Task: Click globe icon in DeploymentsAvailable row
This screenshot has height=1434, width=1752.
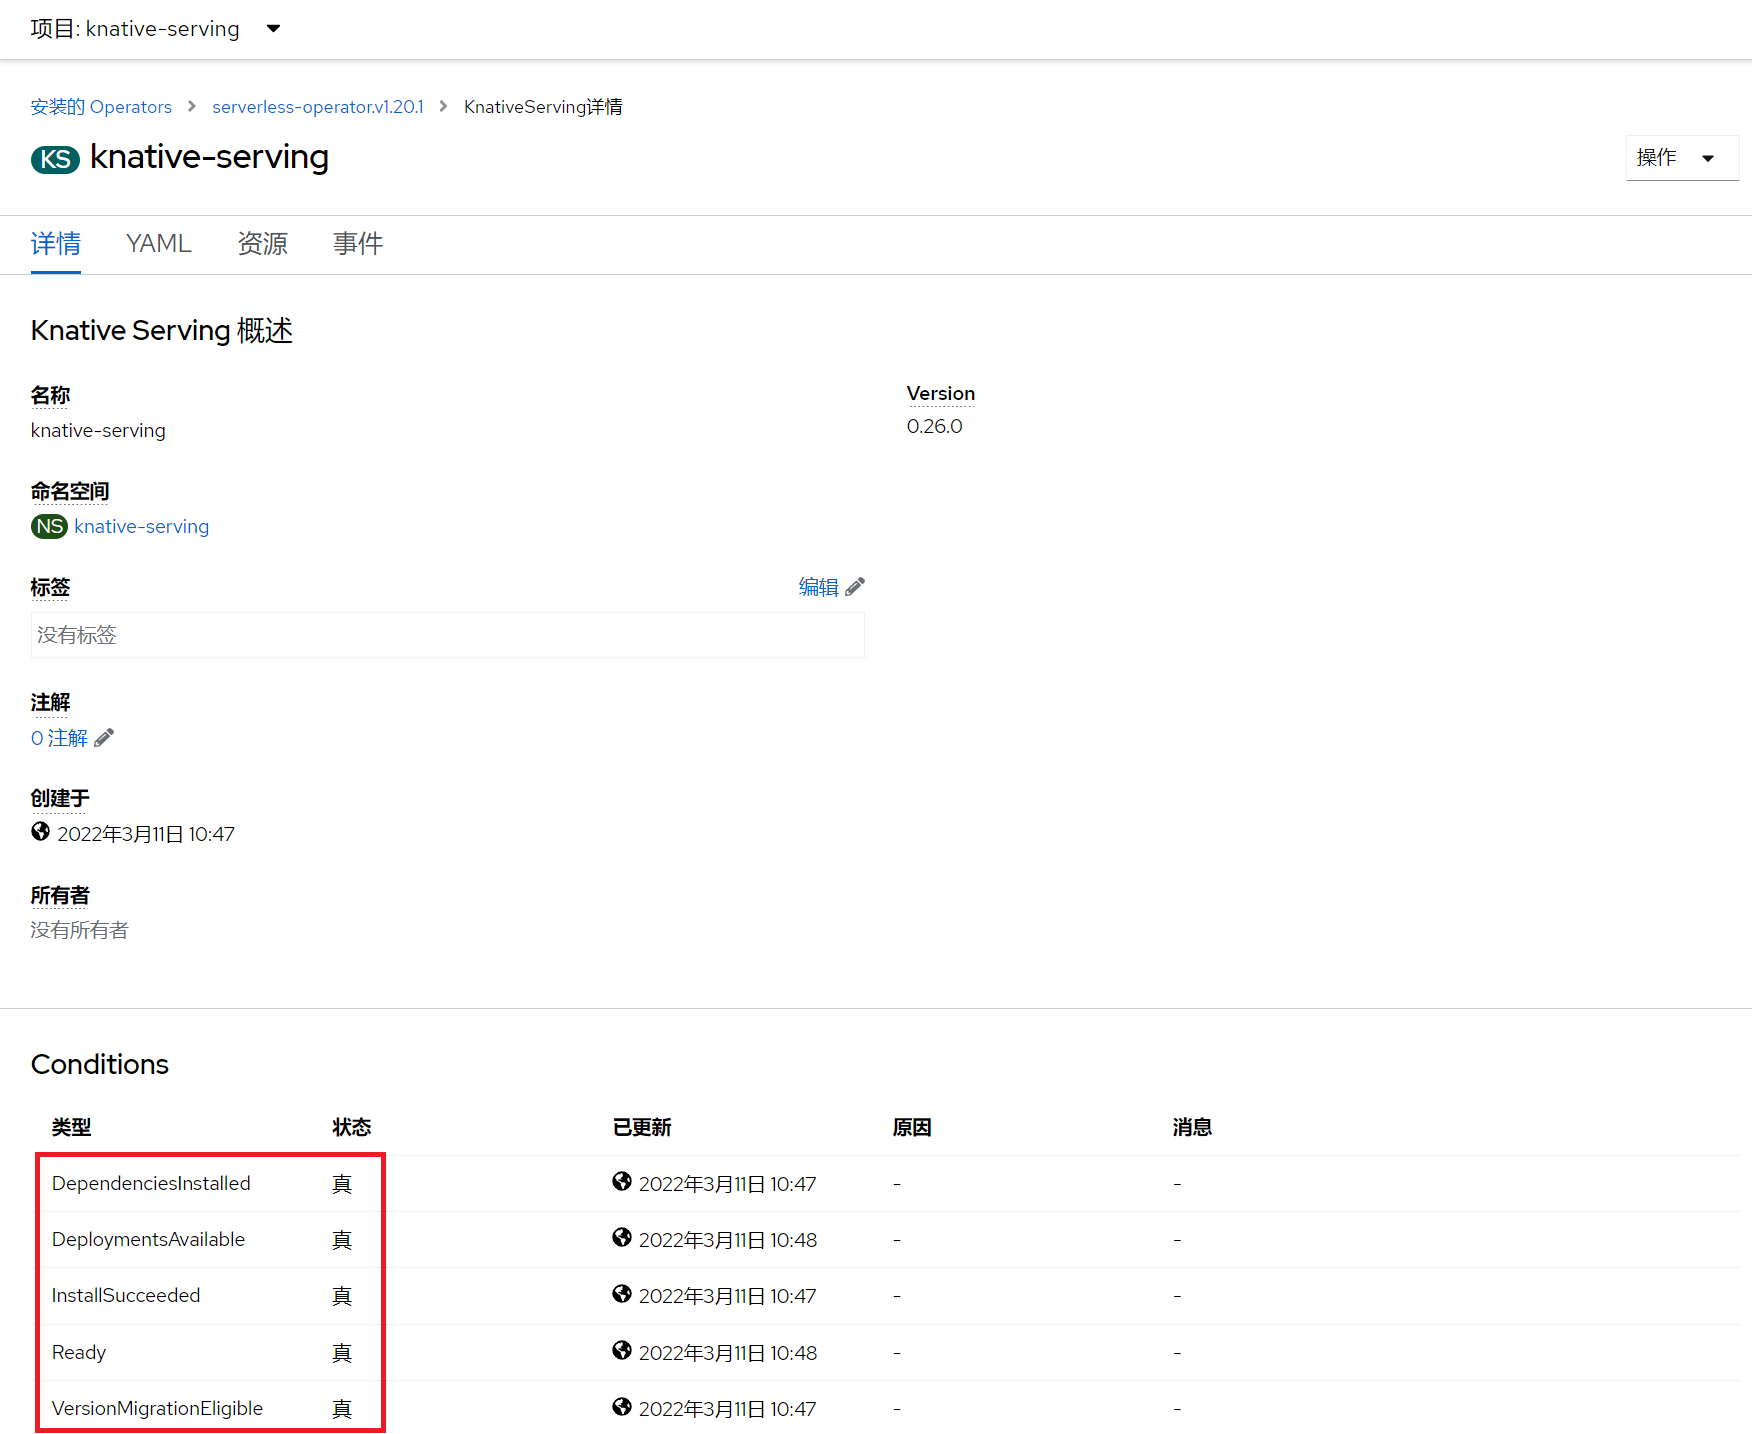Action: (x=622, y=1238)
